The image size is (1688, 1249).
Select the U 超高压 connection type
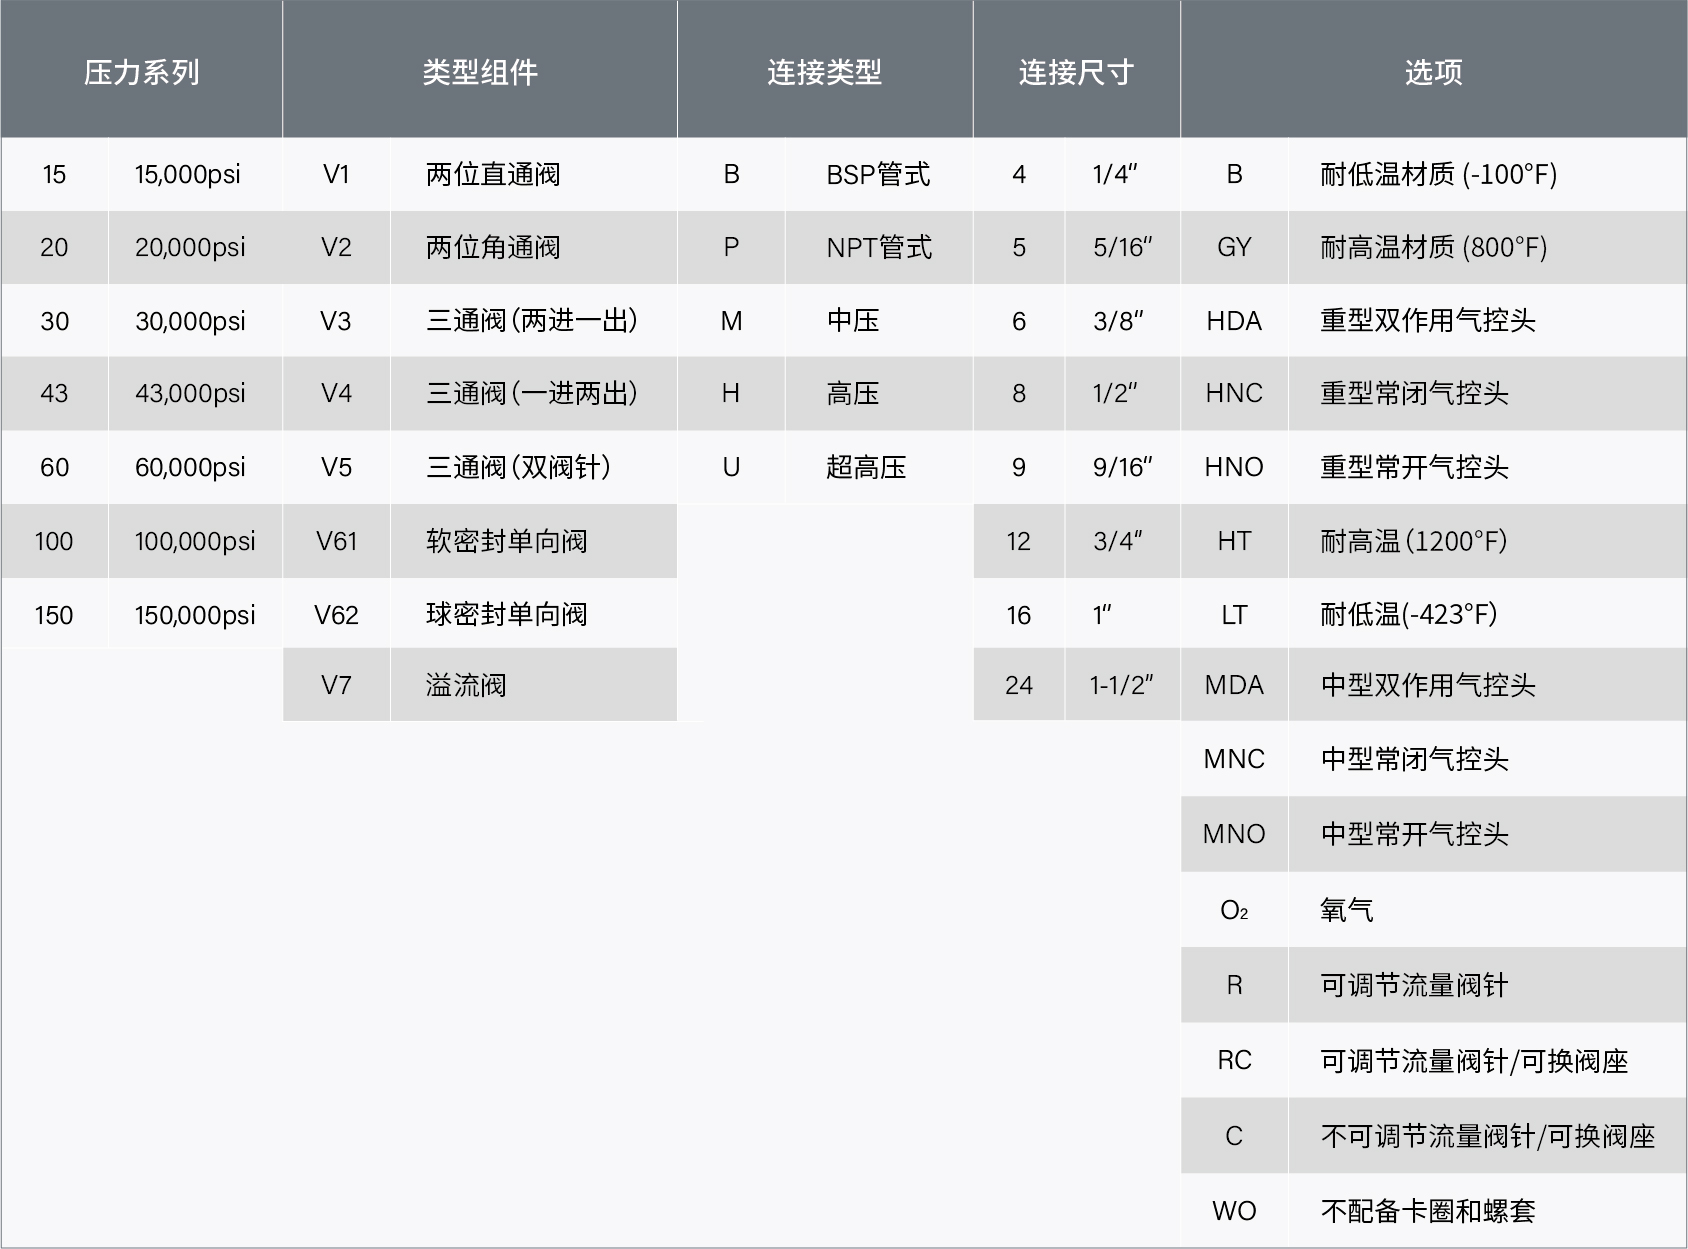pos(824,467)
